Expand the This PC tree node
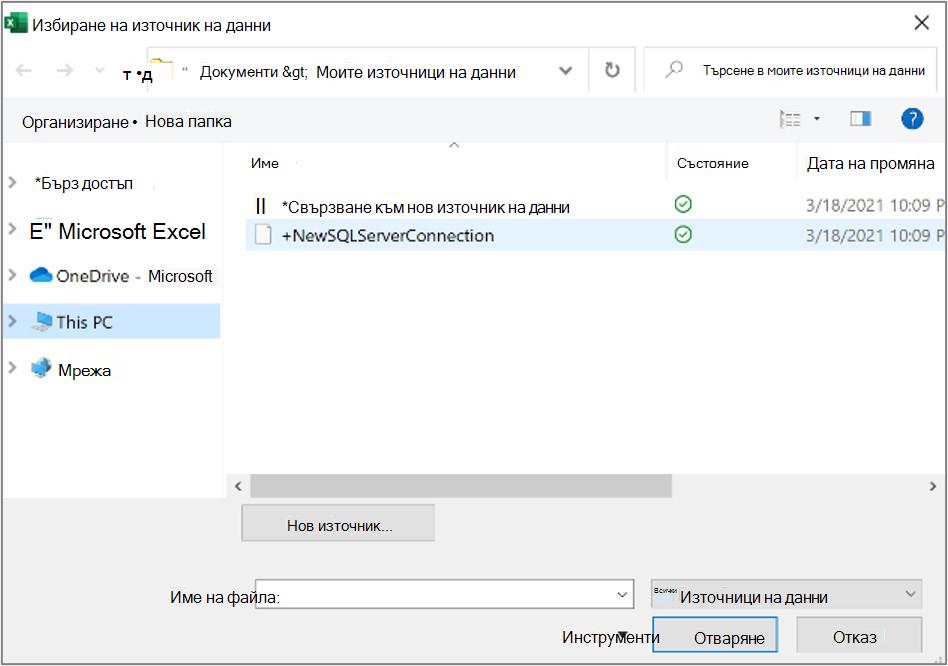 (x=12, y=321)
